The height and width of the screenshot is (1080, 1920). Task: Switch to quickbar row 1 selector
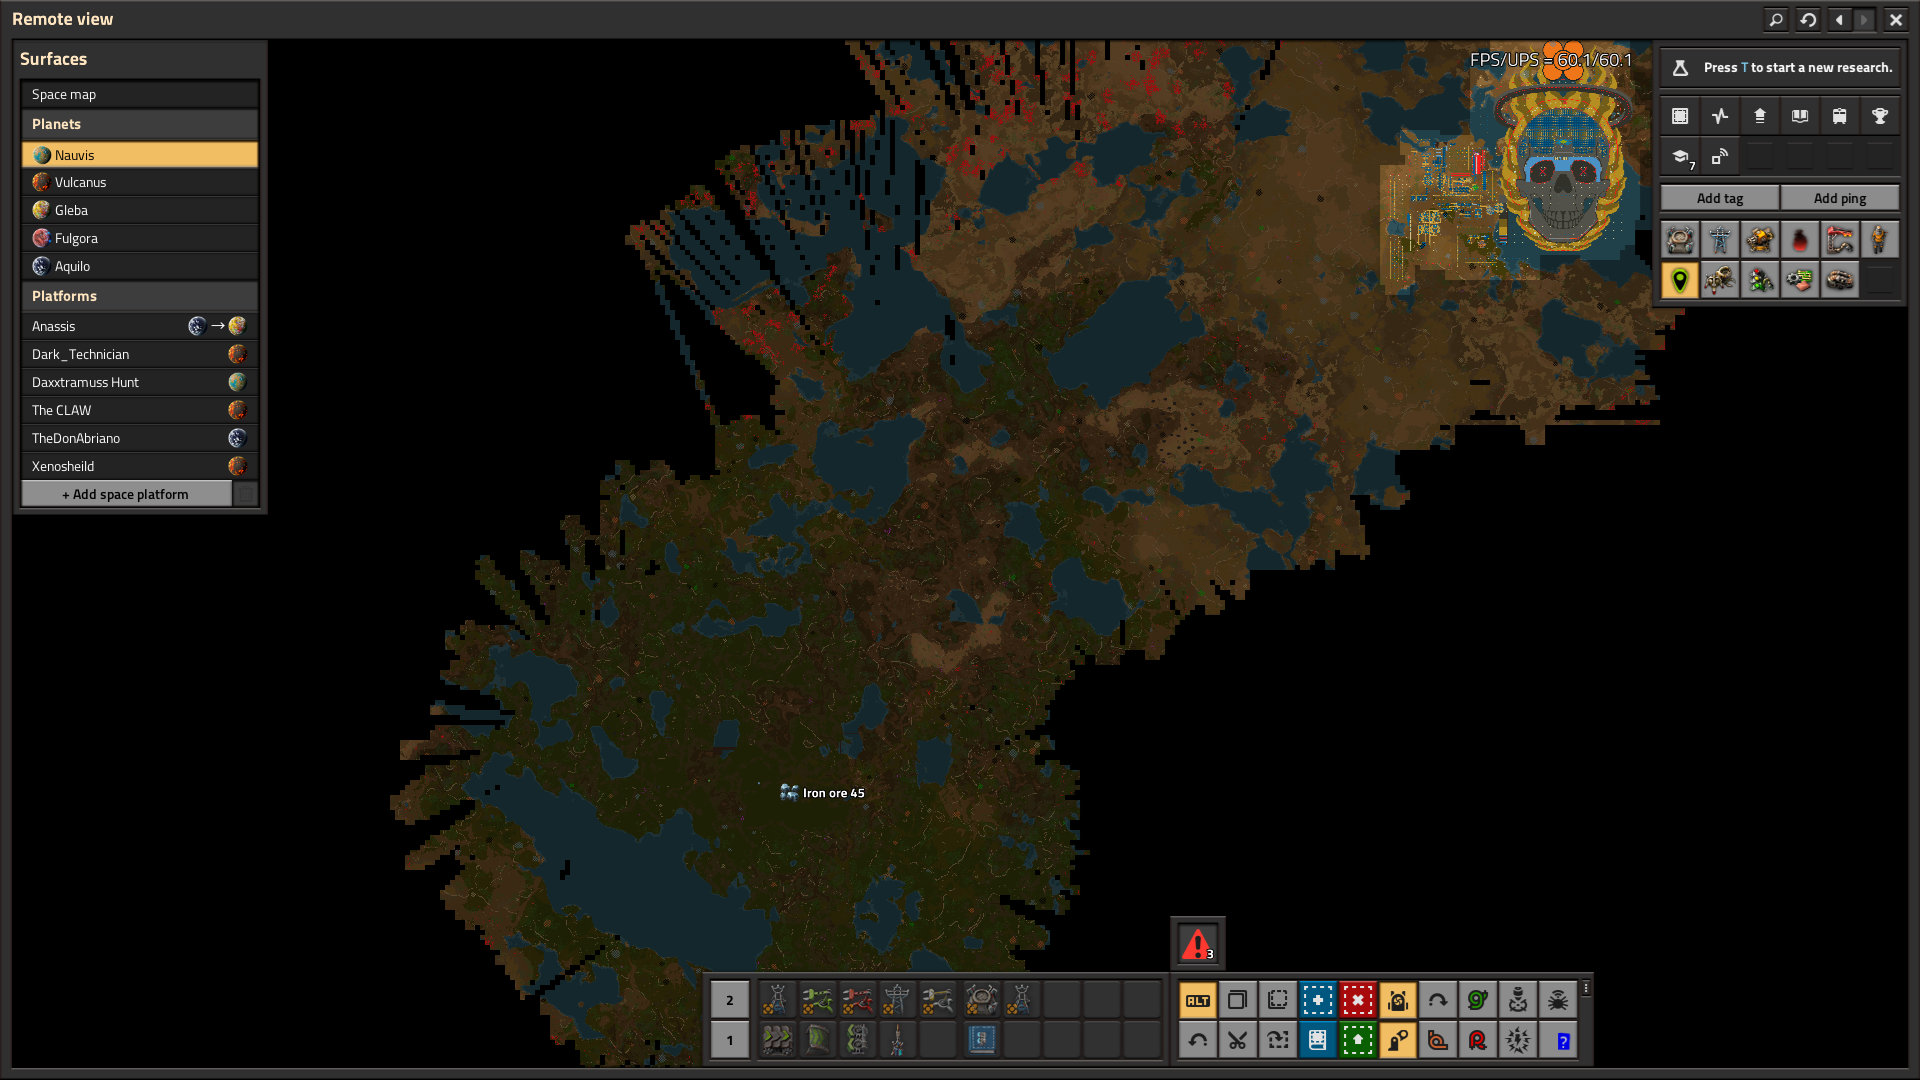tap(730, 1040)
